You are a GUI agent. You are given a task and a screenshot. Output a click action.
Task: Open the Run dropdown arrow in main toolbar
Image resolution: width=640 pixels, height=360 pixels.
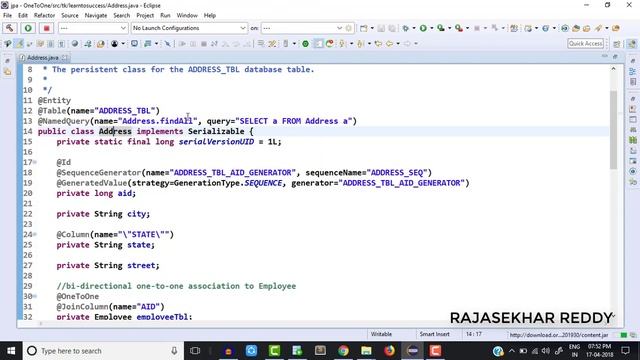[432, 28]
